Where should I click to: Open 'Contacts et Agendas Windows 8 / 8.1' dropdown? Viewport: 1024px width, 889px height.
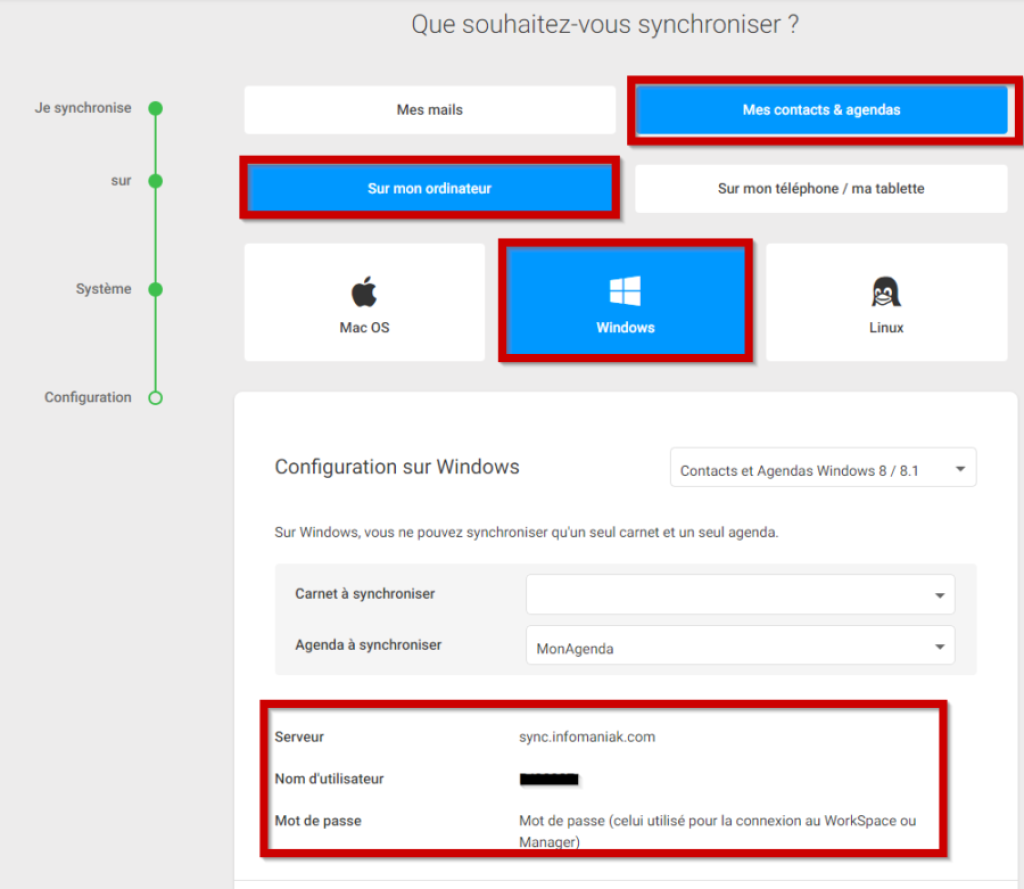[x=823, y=468]
